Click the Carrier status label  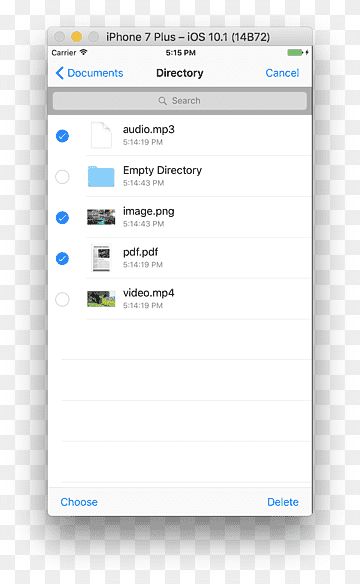(64, 53)
